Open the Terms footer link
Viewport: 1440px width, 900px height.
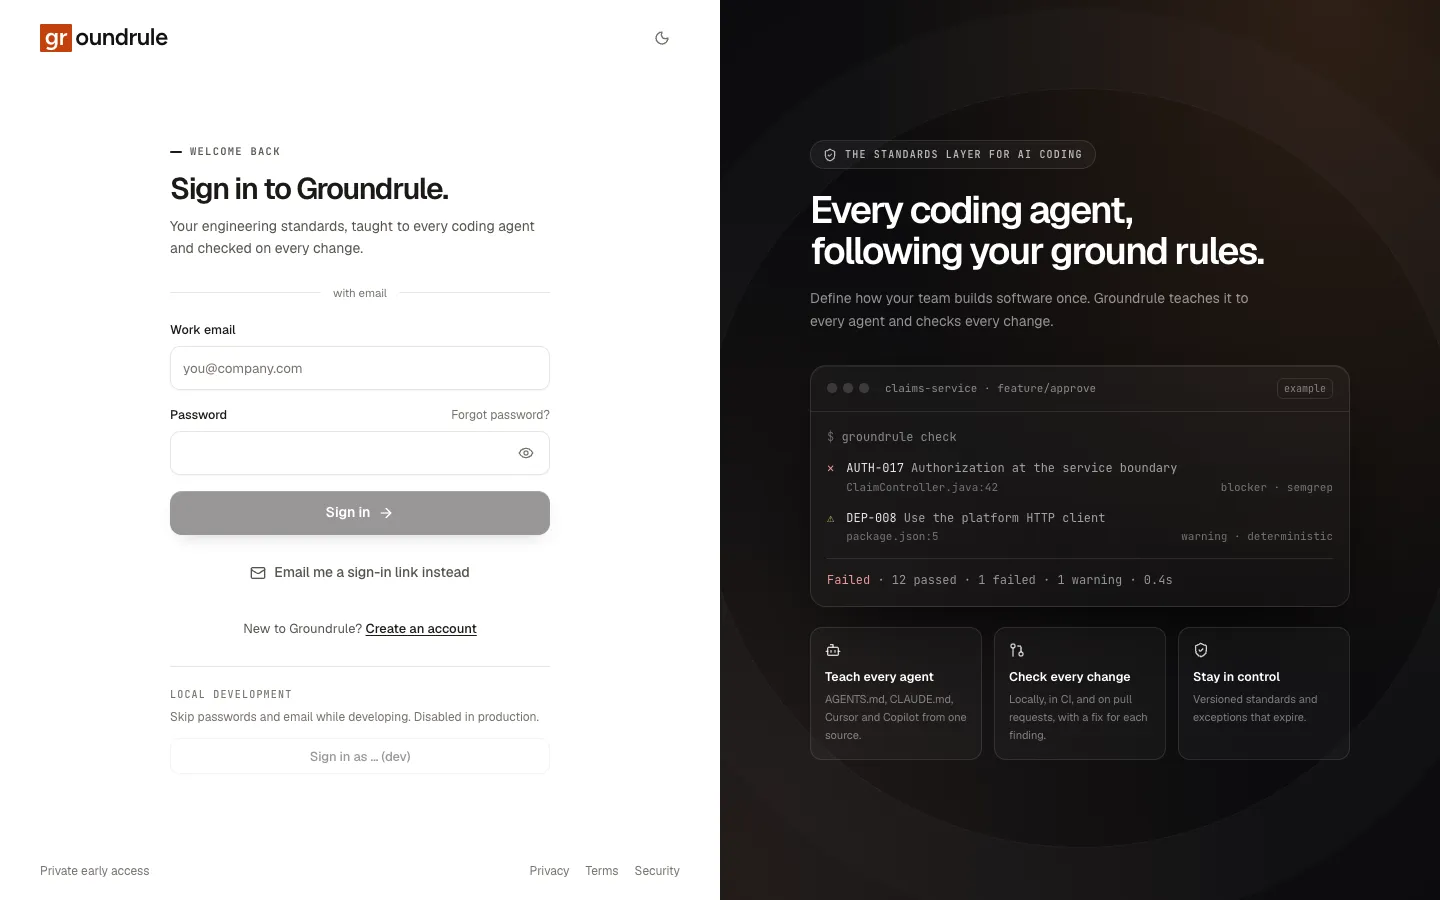[602, 871]
